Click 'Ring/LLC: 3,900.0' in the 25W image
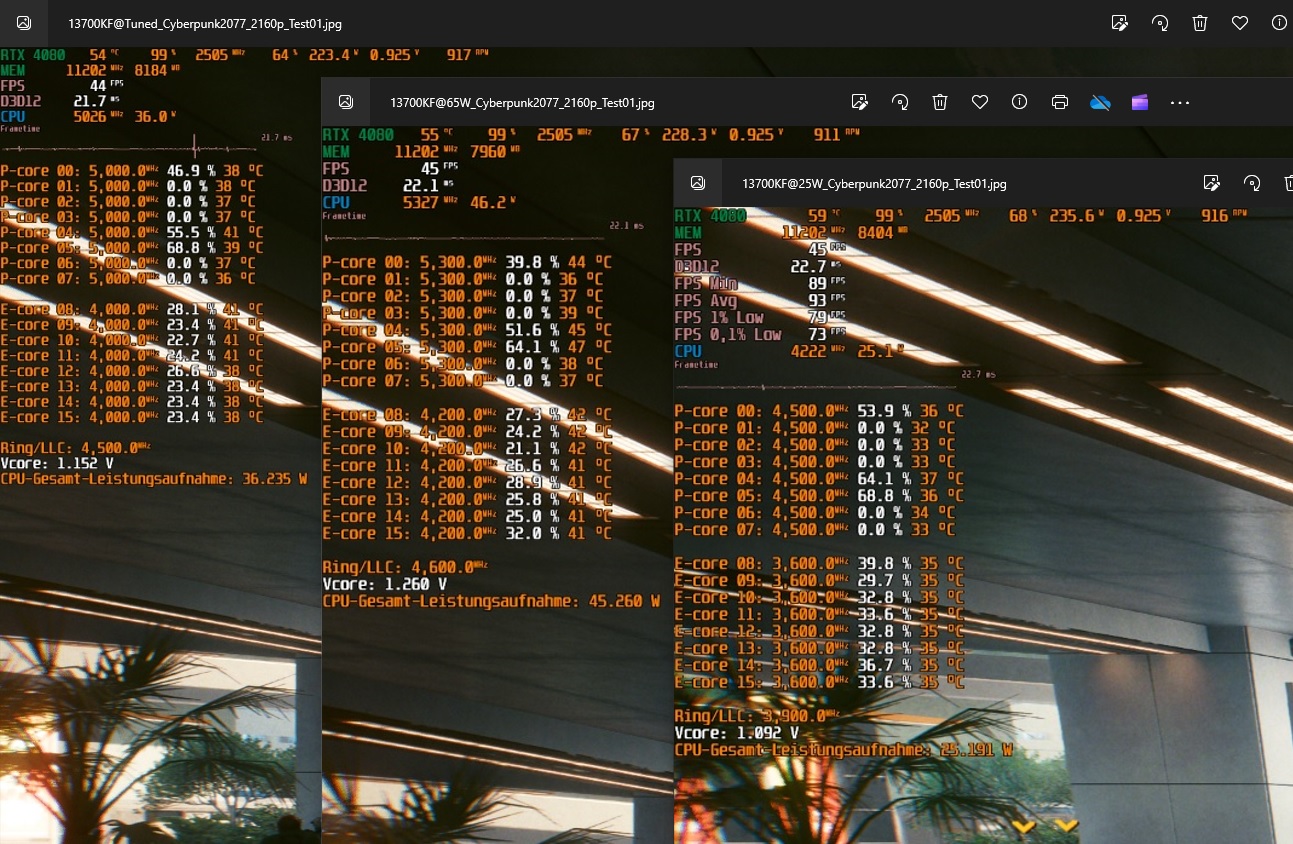 pyautogui.click(x=758, y=716)
